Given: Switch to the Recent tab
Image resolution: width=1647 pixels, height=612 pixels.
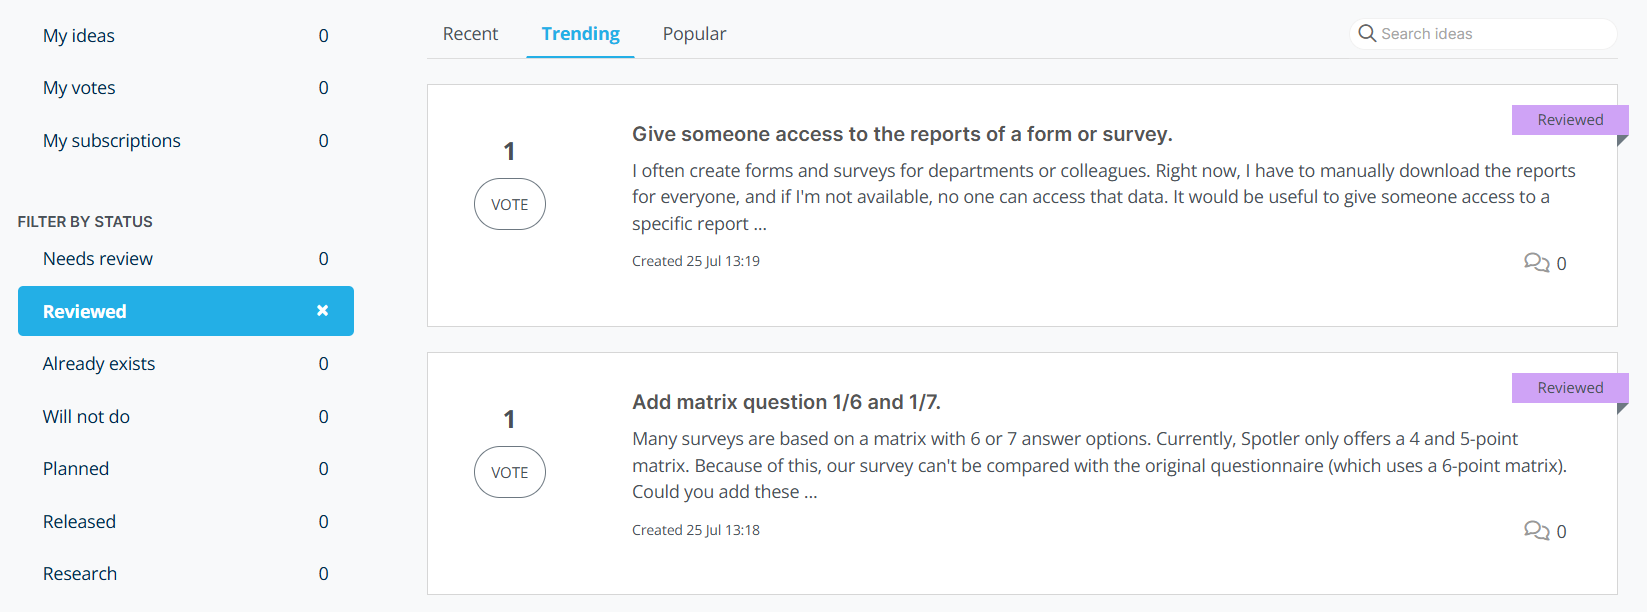Looking at the screenshot, I should click(470, 34).
